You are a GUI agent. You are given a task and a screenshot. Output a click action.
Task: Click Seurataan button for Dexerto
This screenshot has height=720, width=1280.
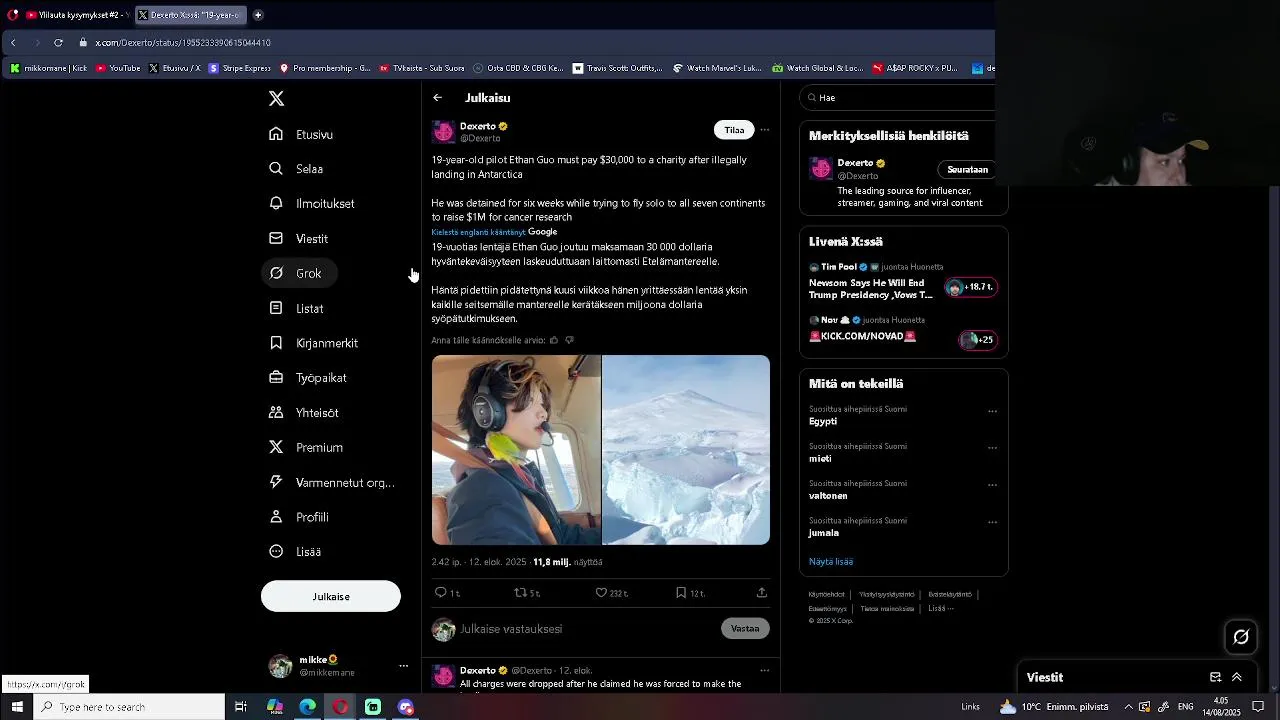(x=967, y=169)
